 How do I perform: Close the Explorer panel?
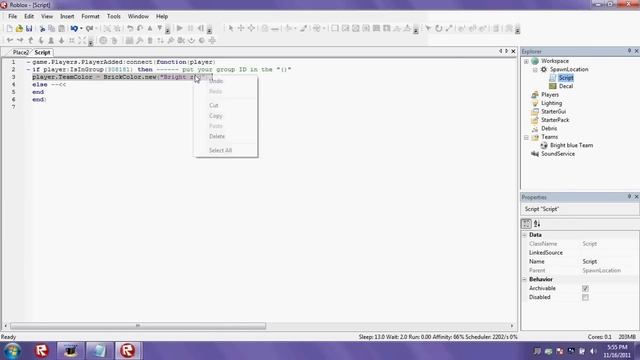tap(636, 51)
